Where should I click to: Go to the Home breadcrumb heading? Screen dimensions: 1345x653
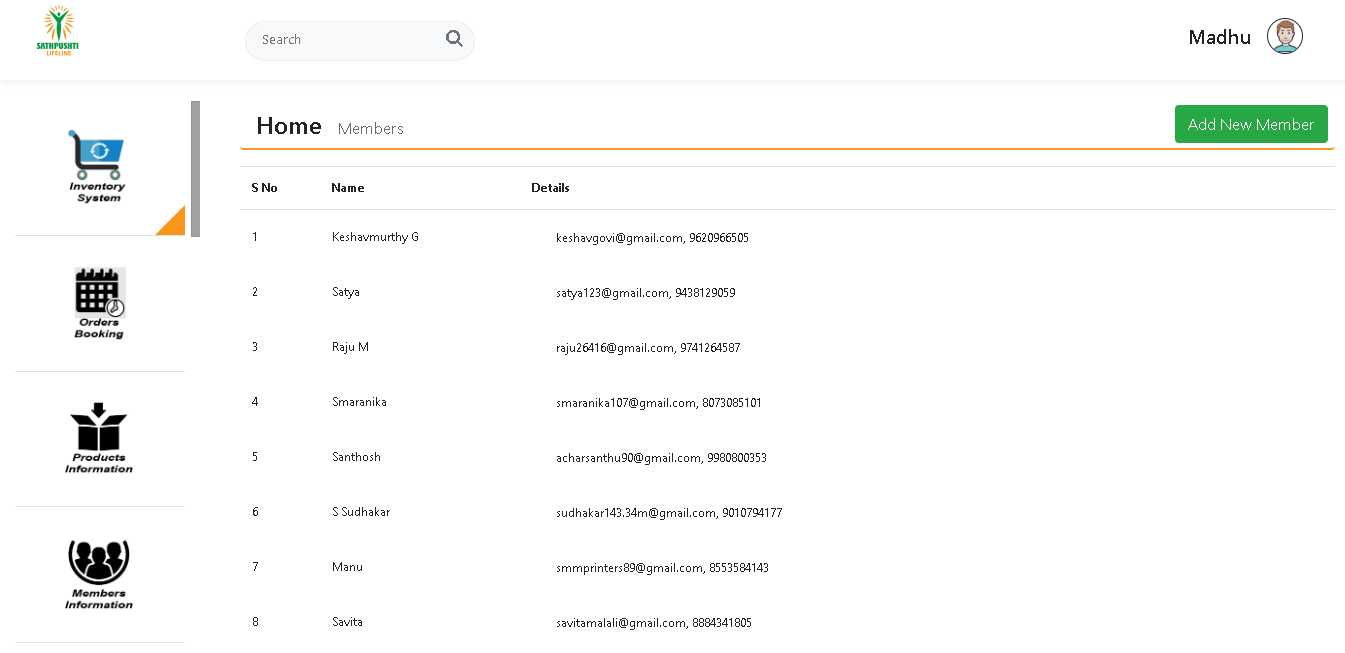(289, 126)
